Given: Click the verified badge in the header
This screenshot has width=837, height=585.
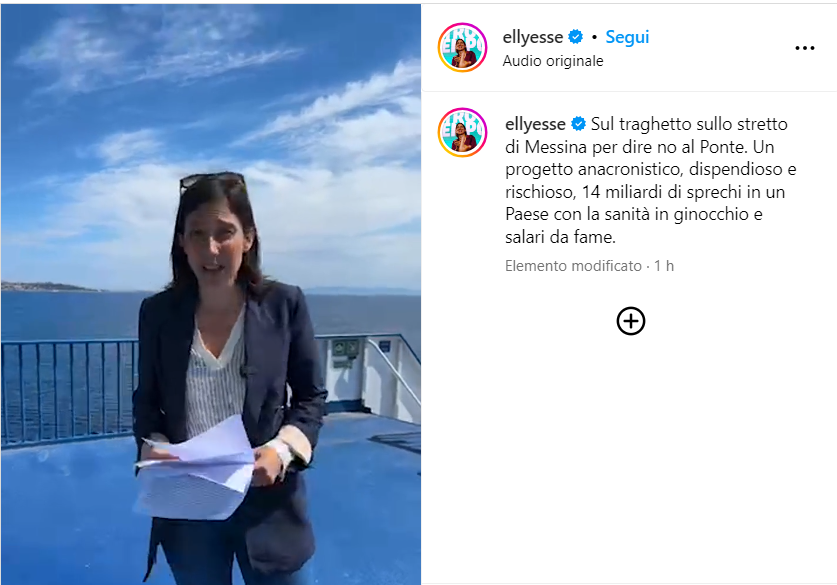Looking at the screenshot, I should tap(575, 37).
